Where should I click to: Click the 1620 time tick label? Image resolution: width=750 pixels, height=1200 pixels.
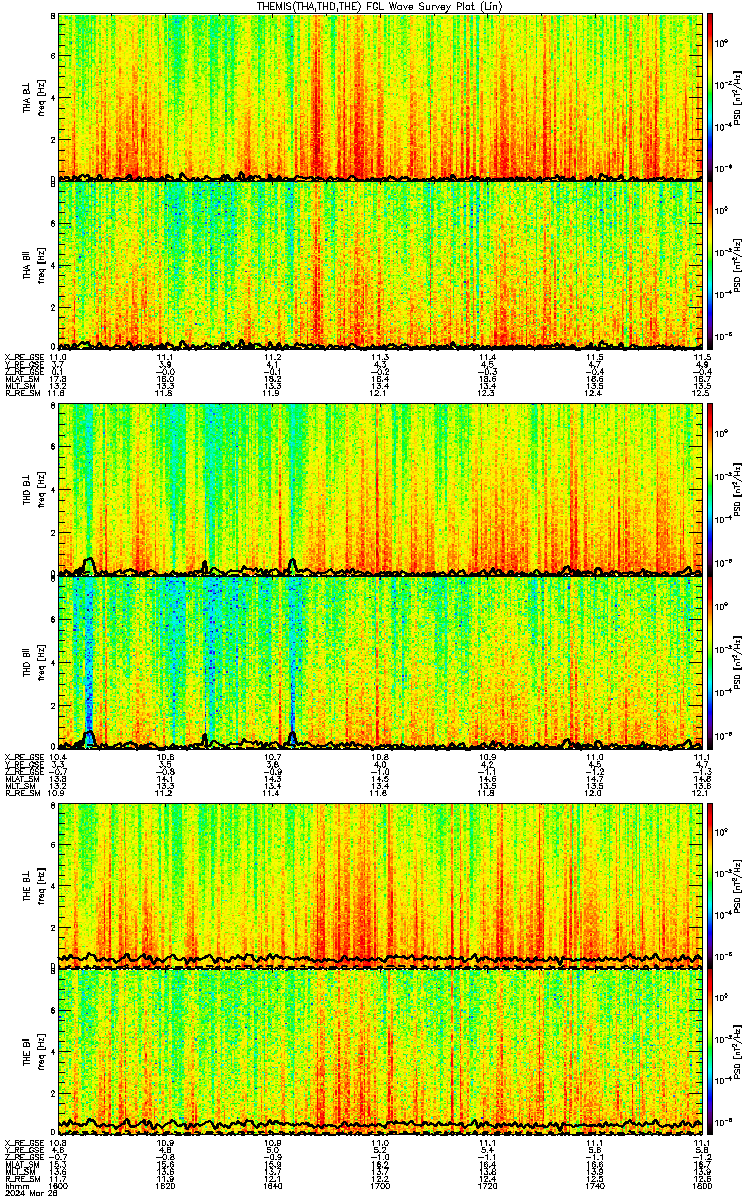[x=166, y=1185]
